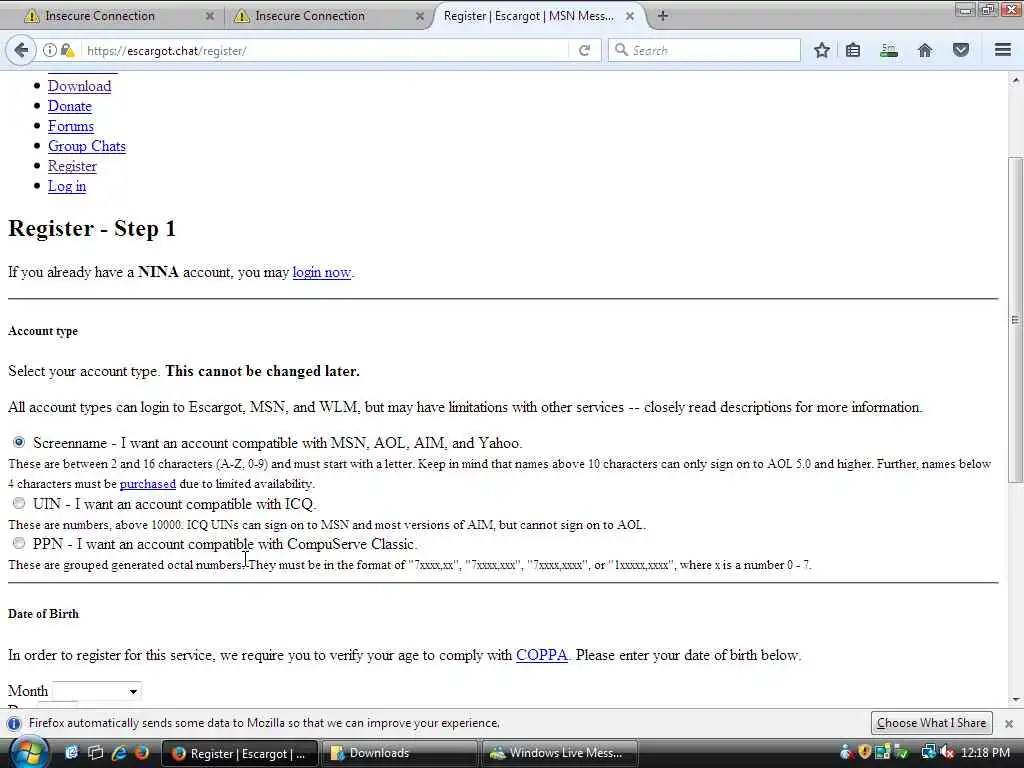
Task: Open the Group Chats link
Action: 87,146
